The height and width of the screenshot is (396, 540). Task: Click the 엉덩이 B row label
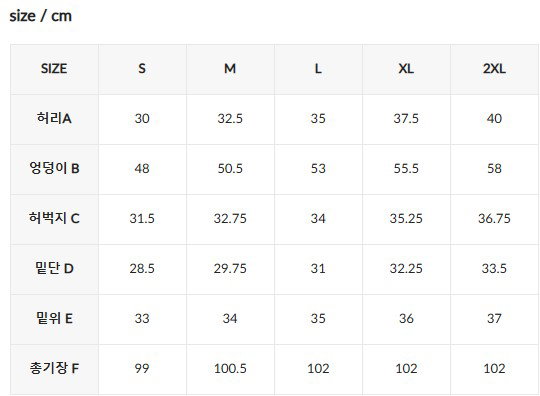pos(54,169)
